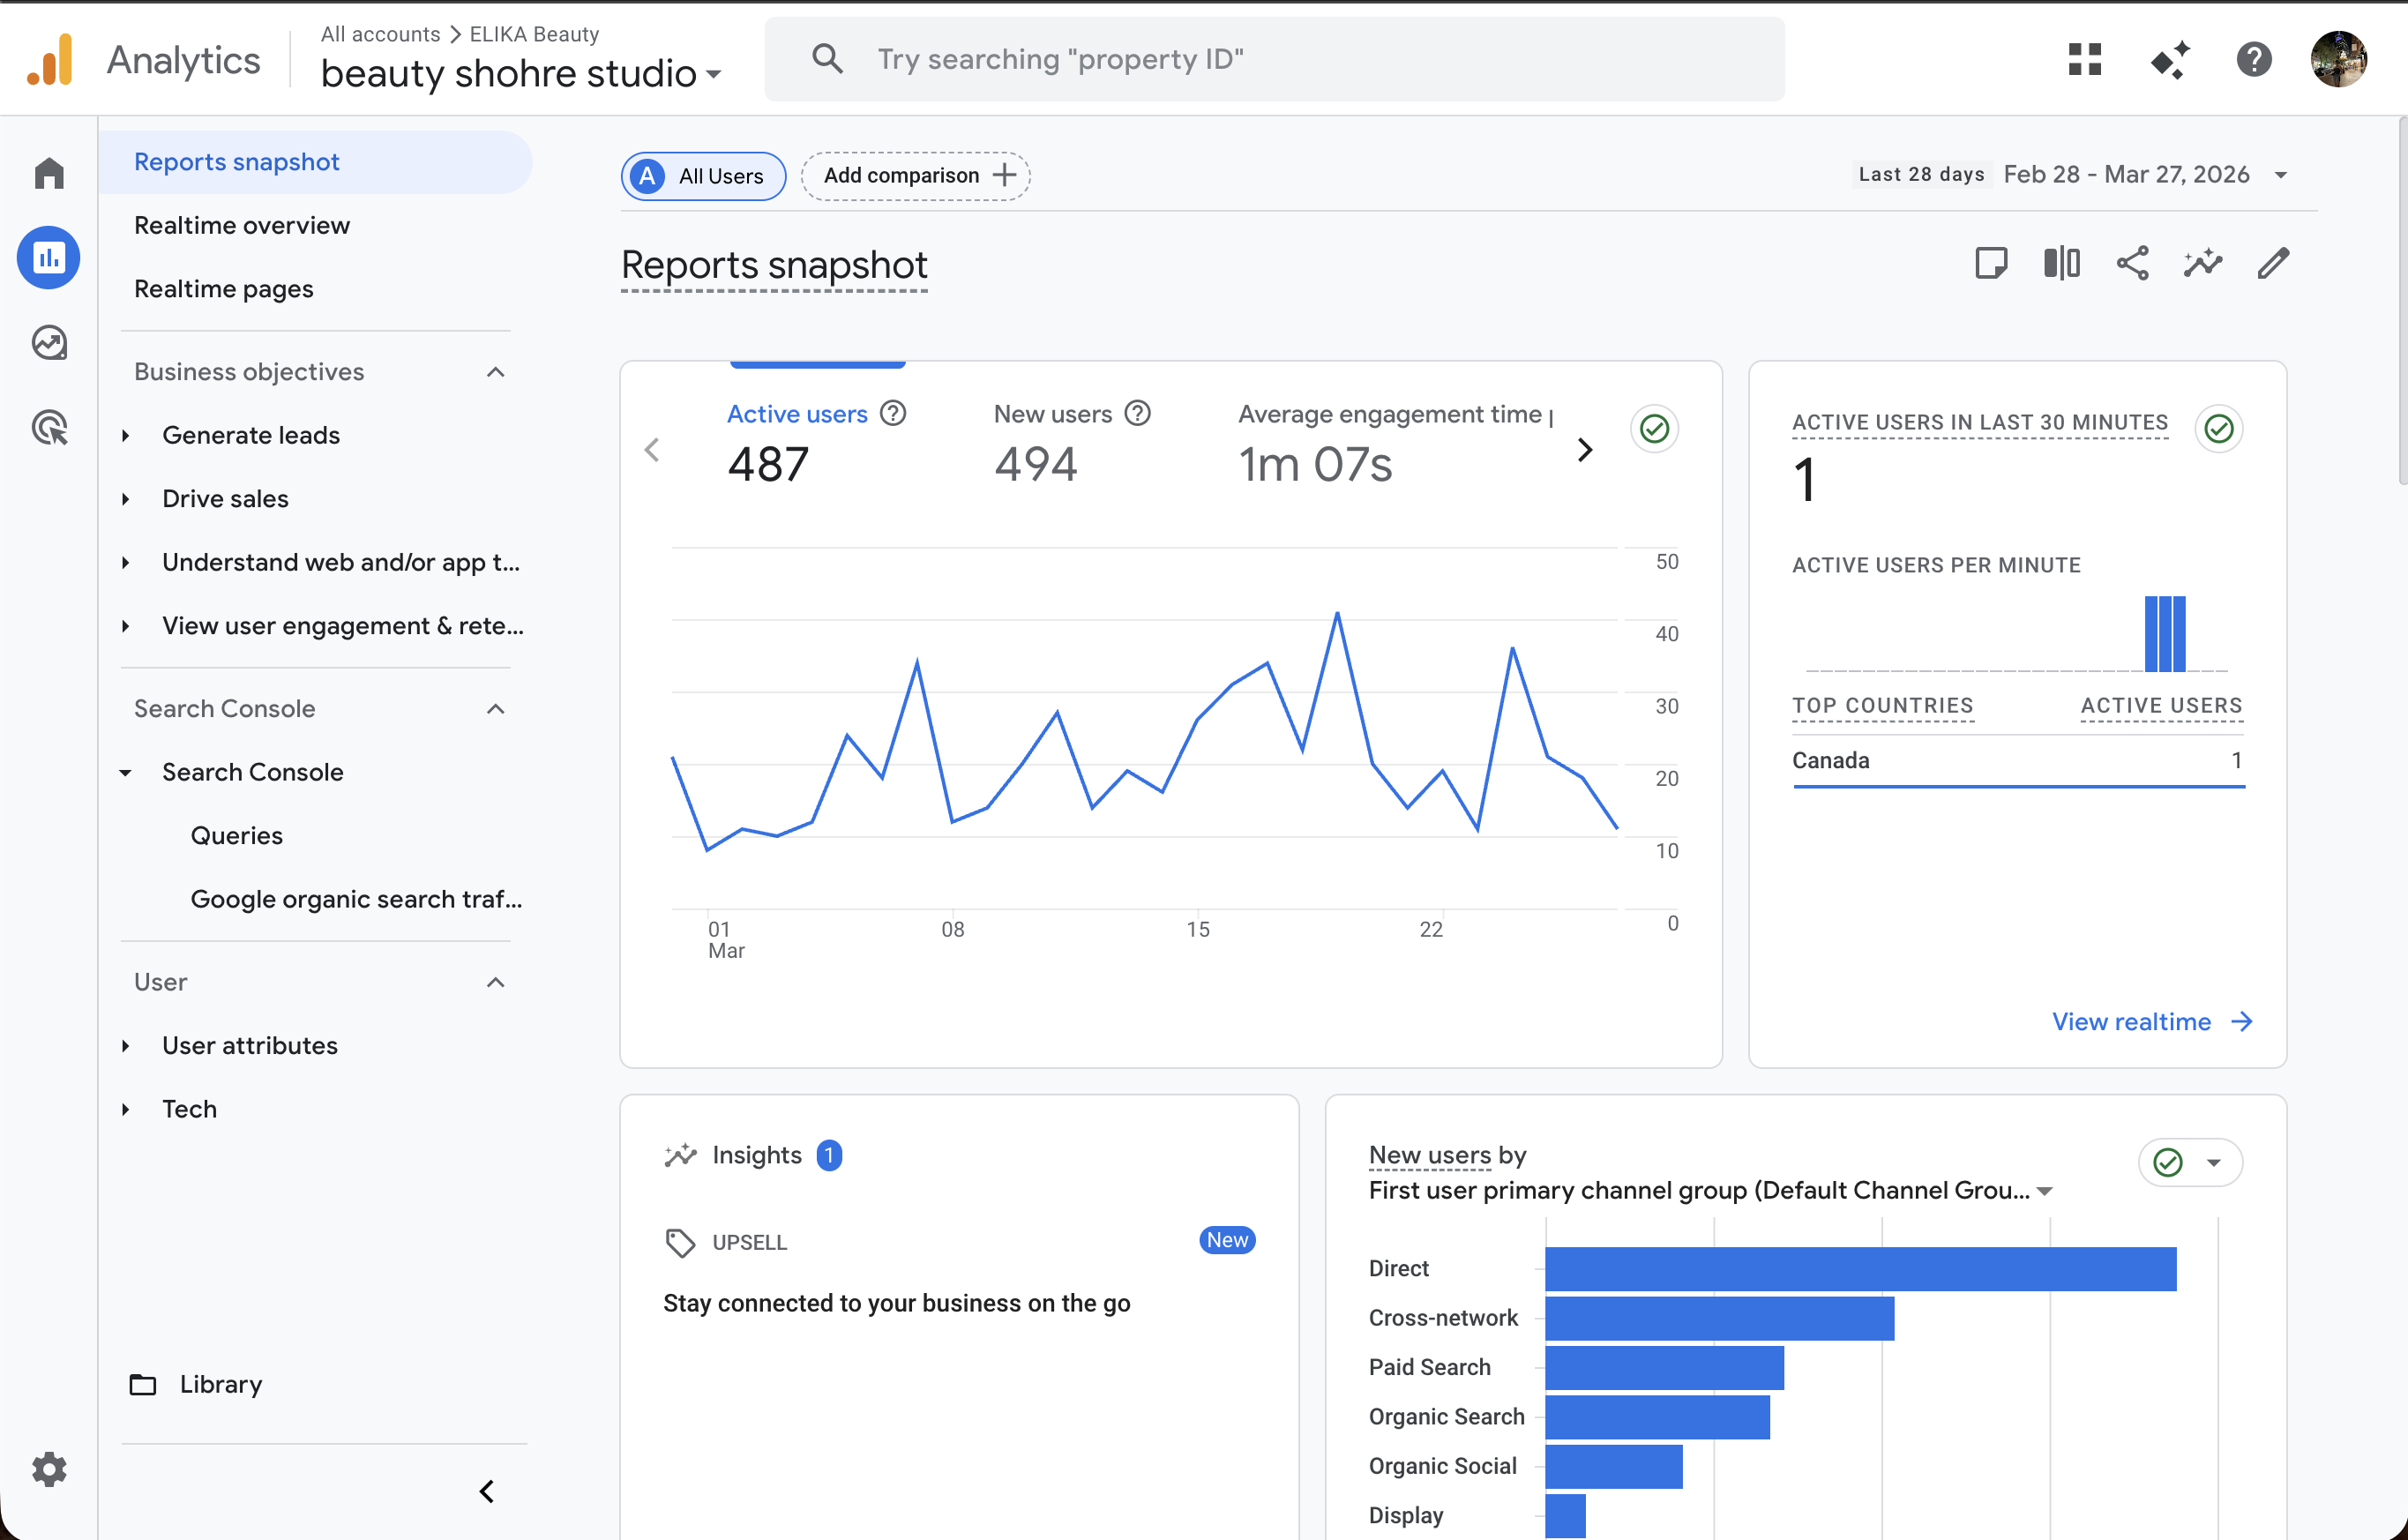The image size is (2408, 1540).
Task: Toggle the data quality checkmark on New users chart
Action: 2168,1162
